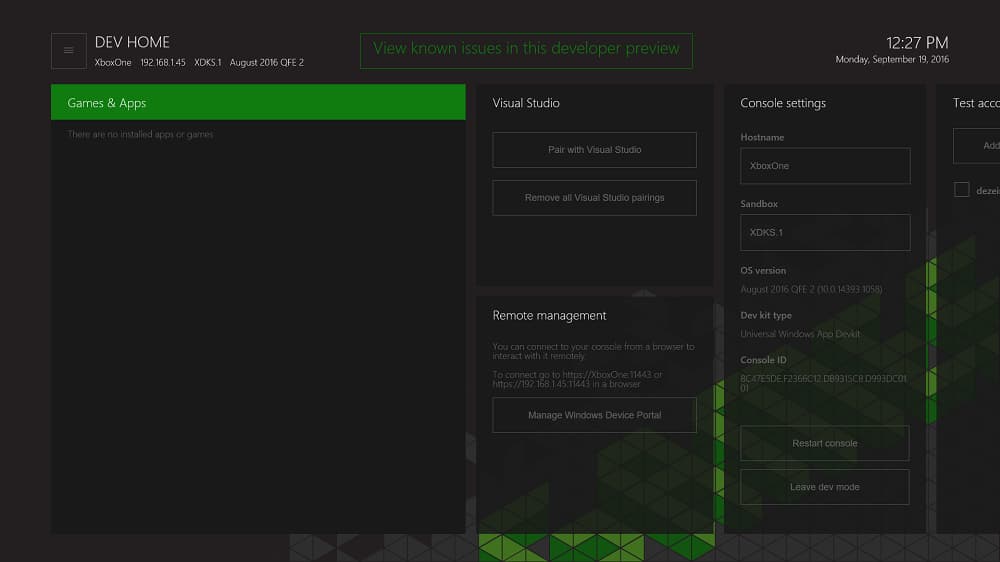Click the Console ID value text
Screen dimensions: 1000x562
[x=822, y=383]
